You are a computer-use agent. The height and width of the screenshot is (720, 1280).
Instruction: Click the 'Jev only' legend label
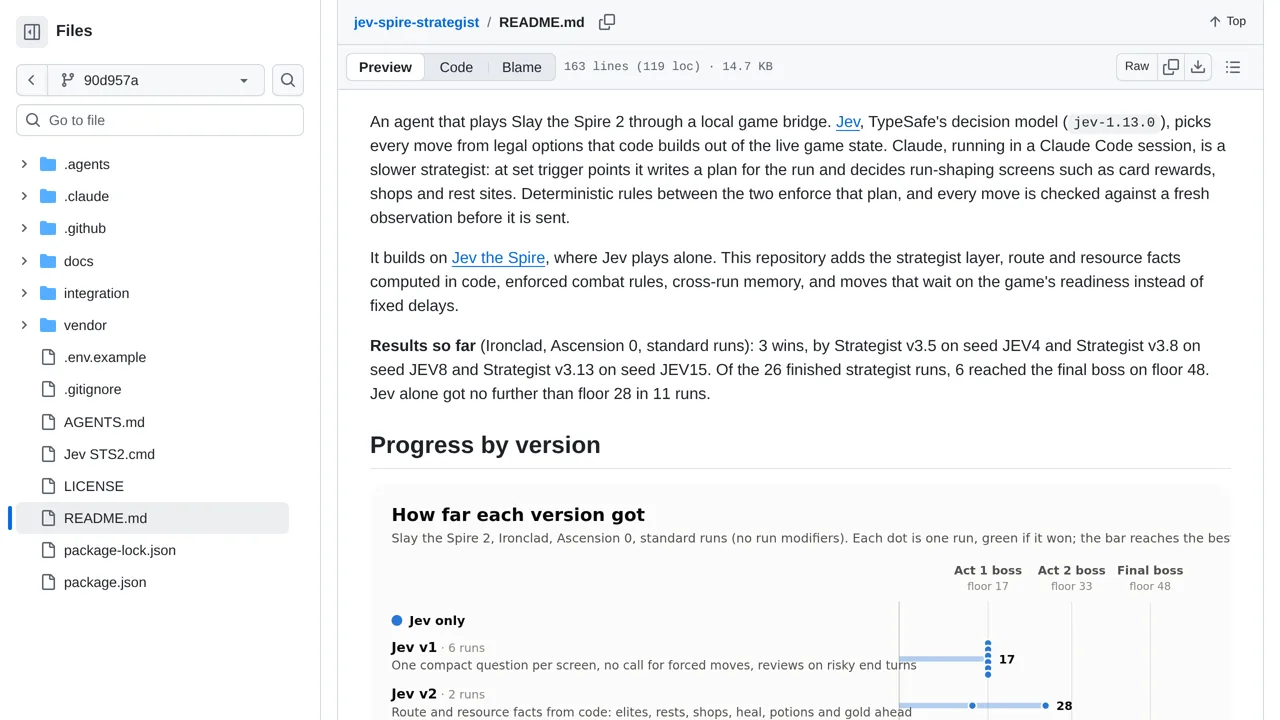[x=437, y=620]
